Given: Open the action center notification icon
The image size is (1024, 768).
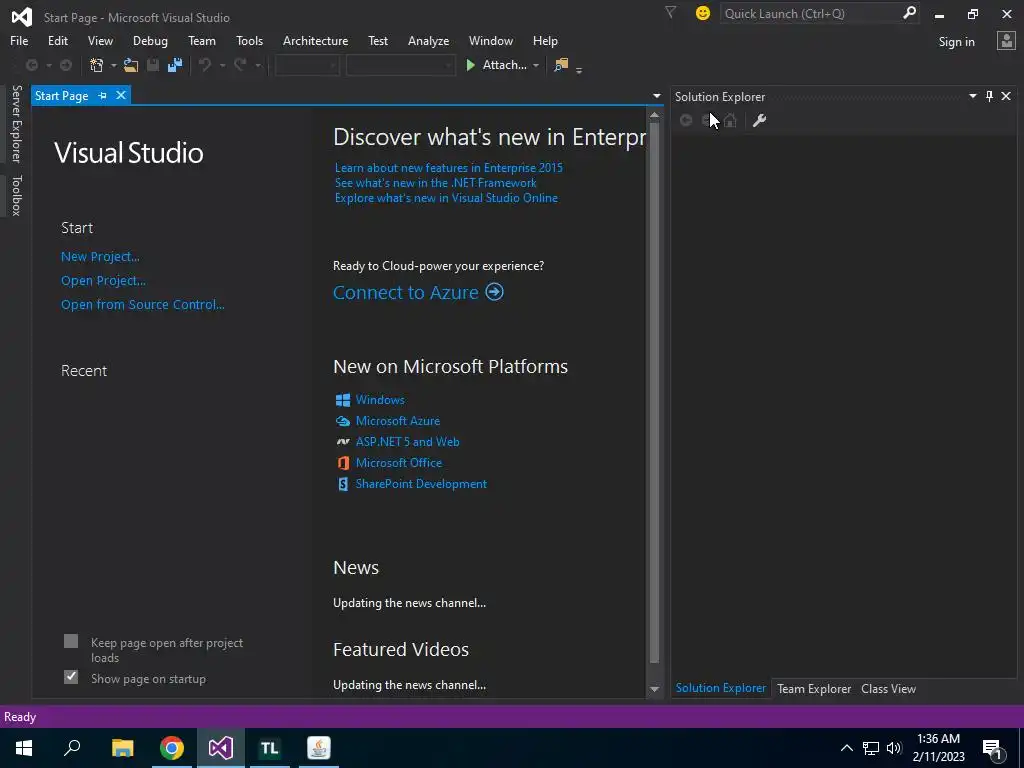Looking at the screenshot, I should [992, 748].
